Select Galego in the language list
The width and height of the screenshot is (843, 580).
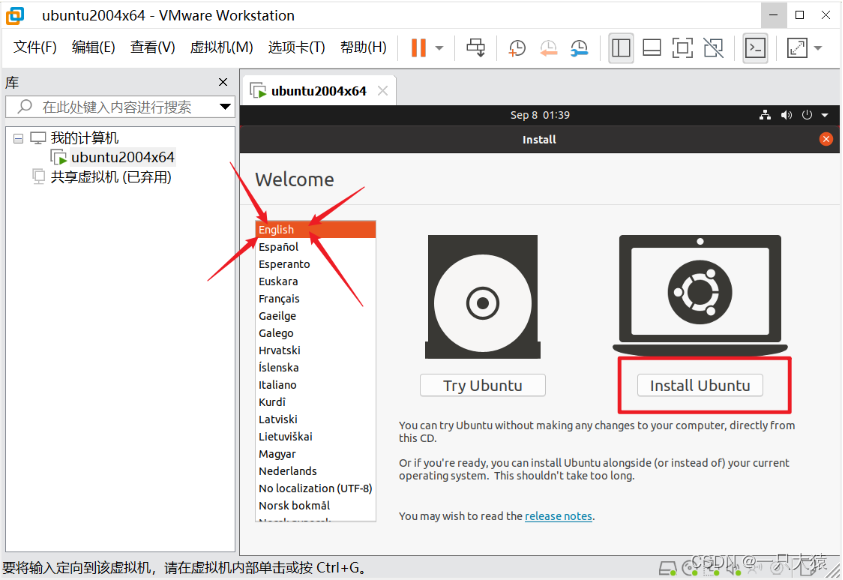(316, 333)
